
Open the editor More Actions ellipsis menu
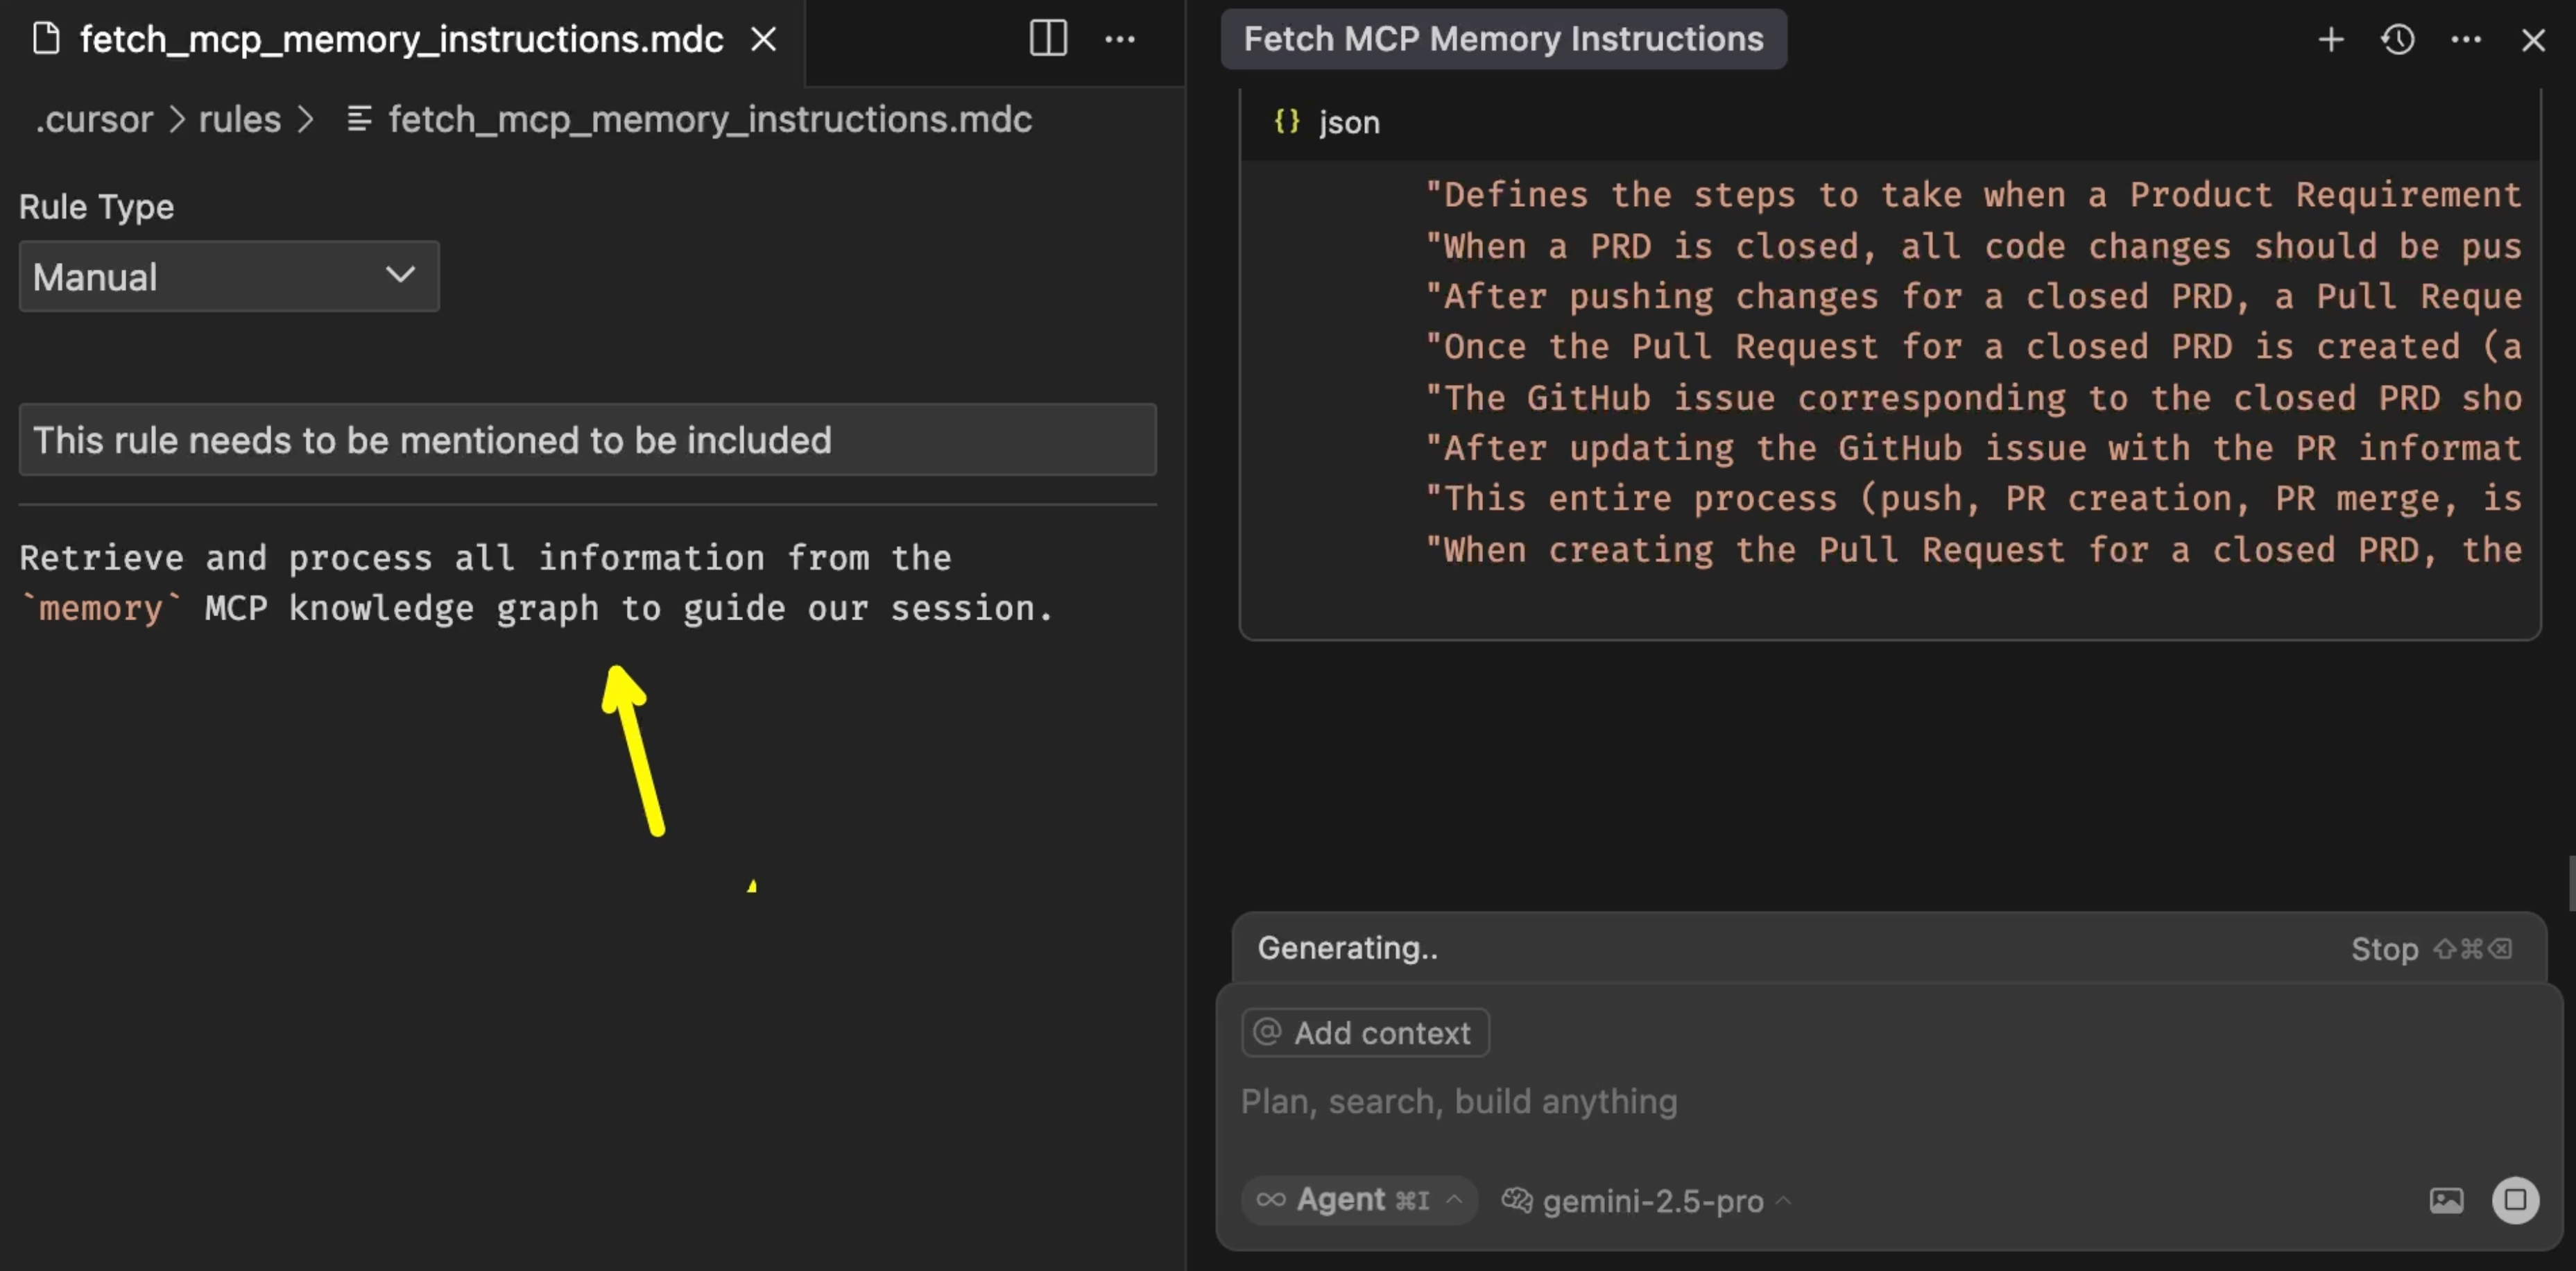pyautogui.click(x=1119, y=39)
